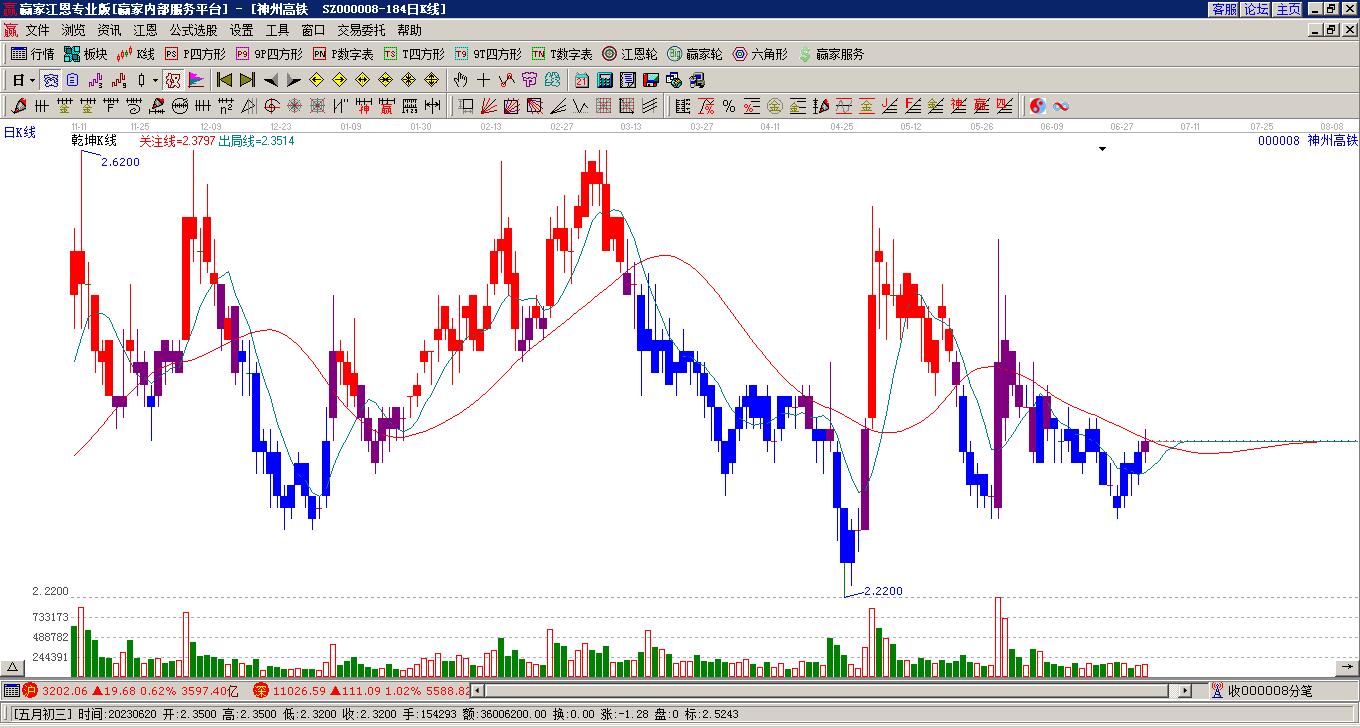Select the crosshair cursor tool

coord(483,80)
